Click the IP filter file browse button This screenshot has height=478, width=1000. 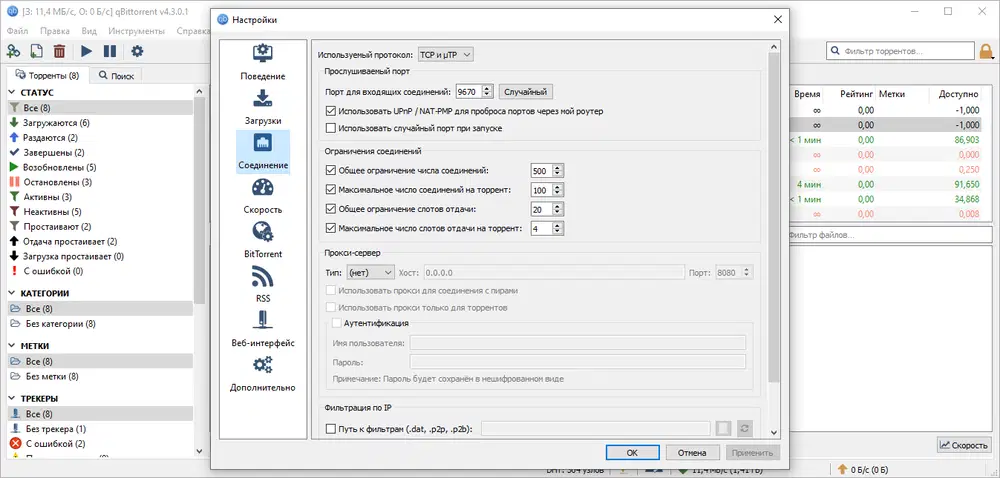723,429
